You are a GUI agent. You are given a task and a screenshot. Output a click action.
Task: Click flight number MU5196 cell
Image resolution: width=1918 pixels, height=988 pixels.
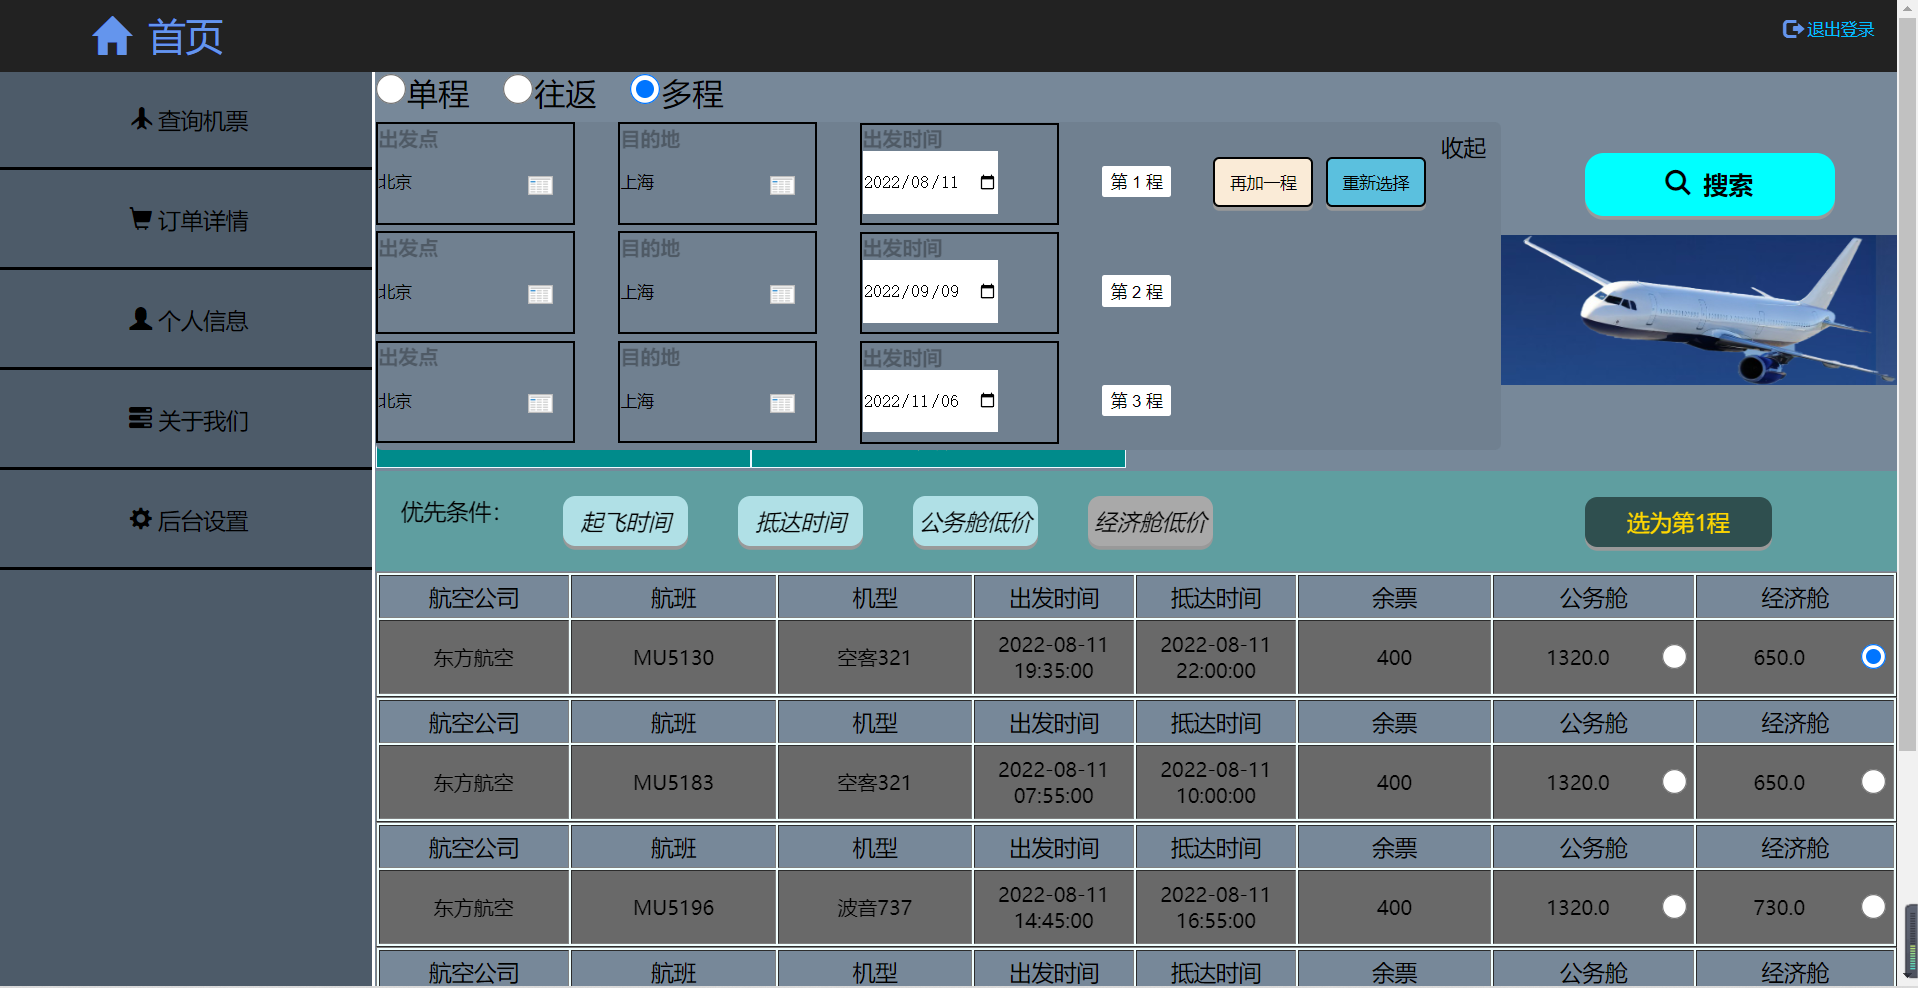(673, 907)
